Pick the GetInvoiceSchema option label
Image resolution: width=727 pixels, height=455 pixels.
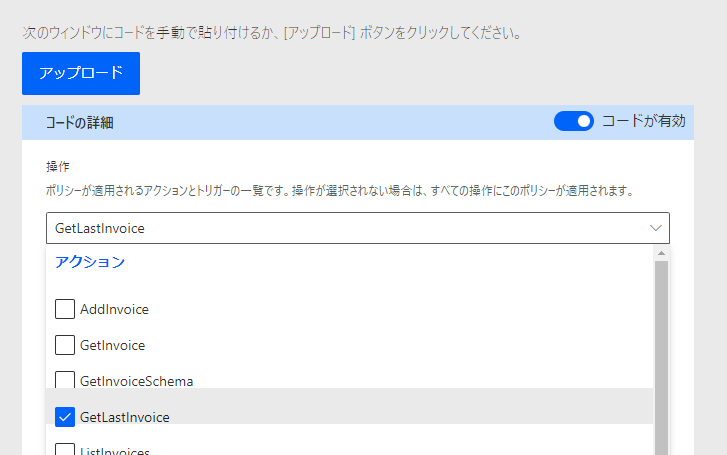point(136,381)
